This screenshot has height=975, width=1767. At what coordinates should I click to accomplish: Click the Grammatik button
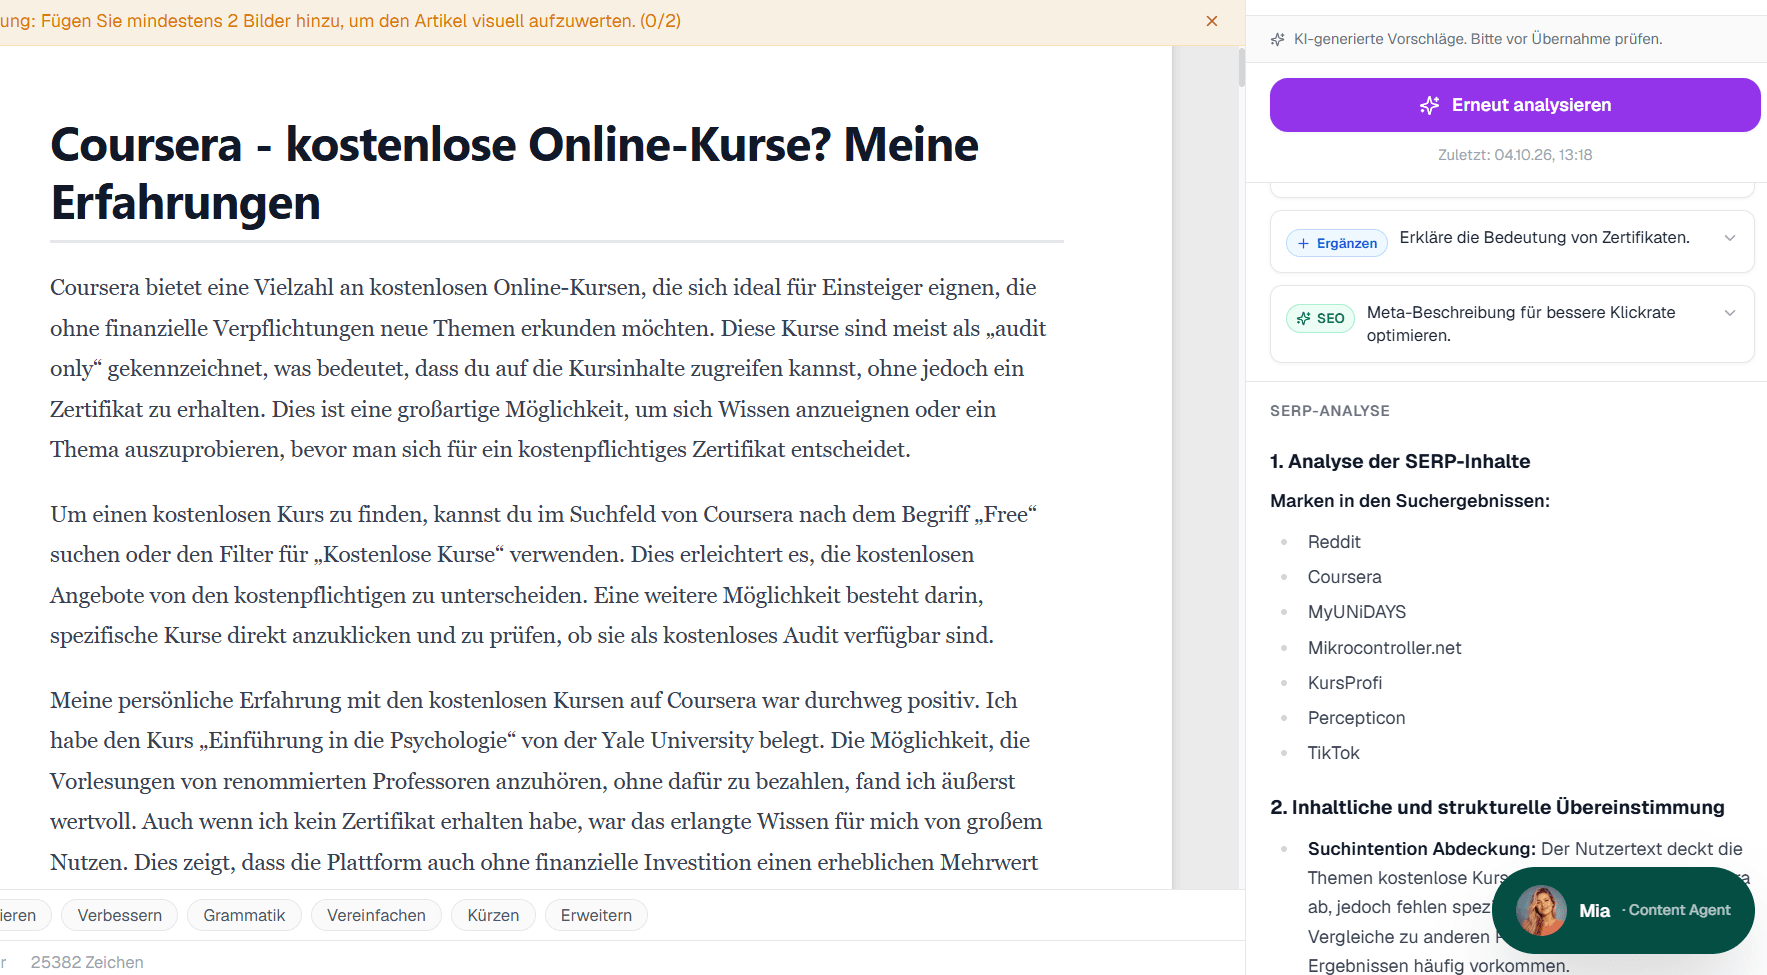[244, 915]
